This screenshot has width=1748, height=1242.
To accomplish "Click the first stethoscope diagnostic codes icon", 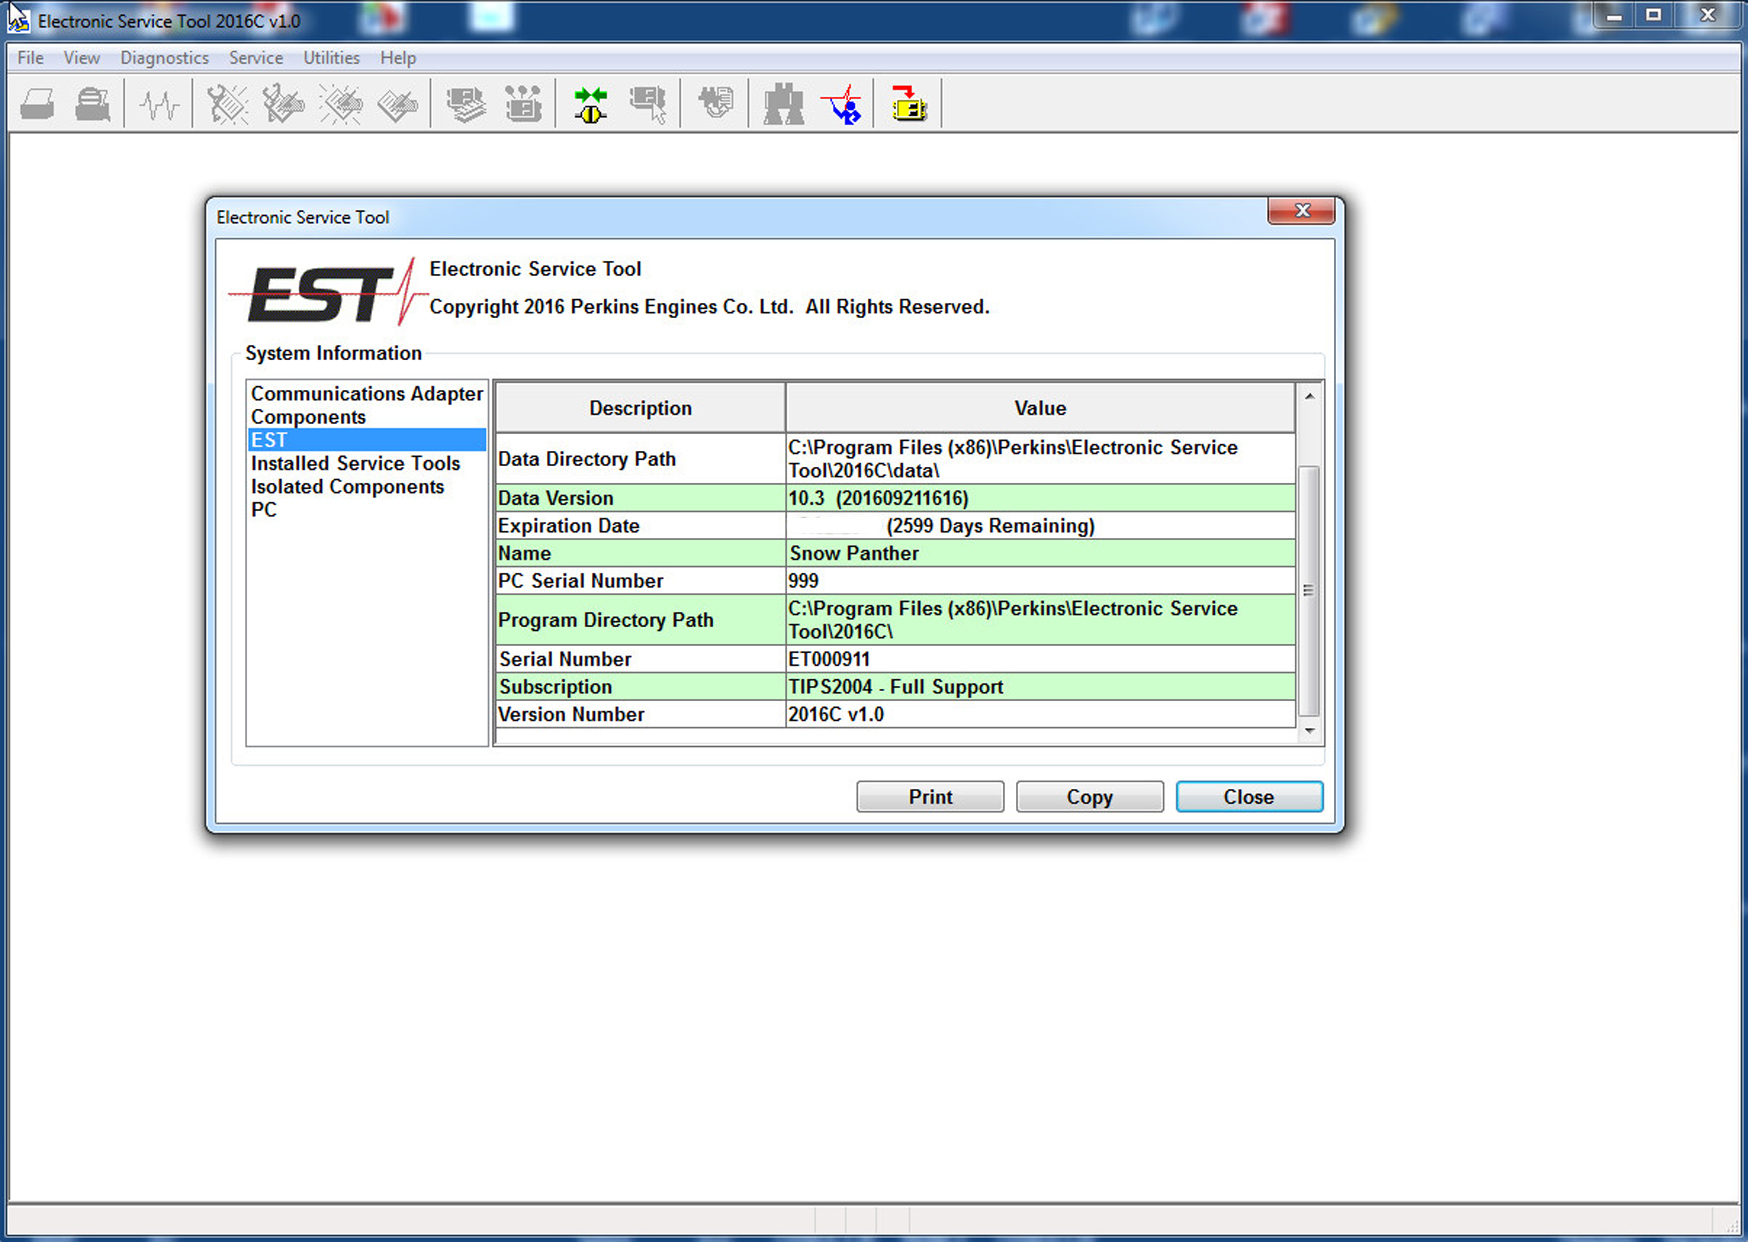I will tap(227, 104).
